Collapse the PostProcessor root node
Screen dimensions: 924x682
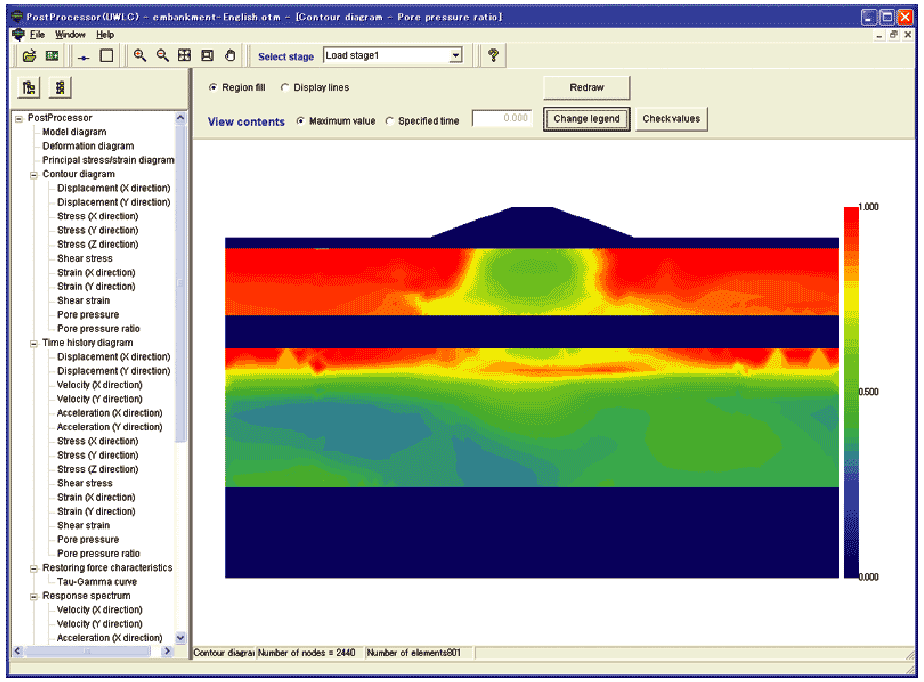coord(19,118)
